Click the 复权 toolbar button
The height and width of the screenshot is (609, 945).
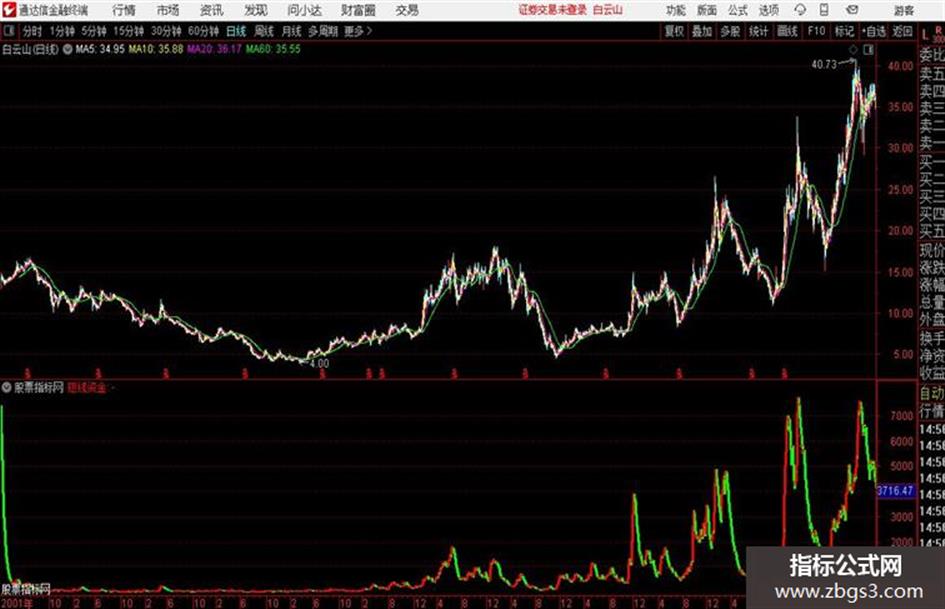(674, 31)
